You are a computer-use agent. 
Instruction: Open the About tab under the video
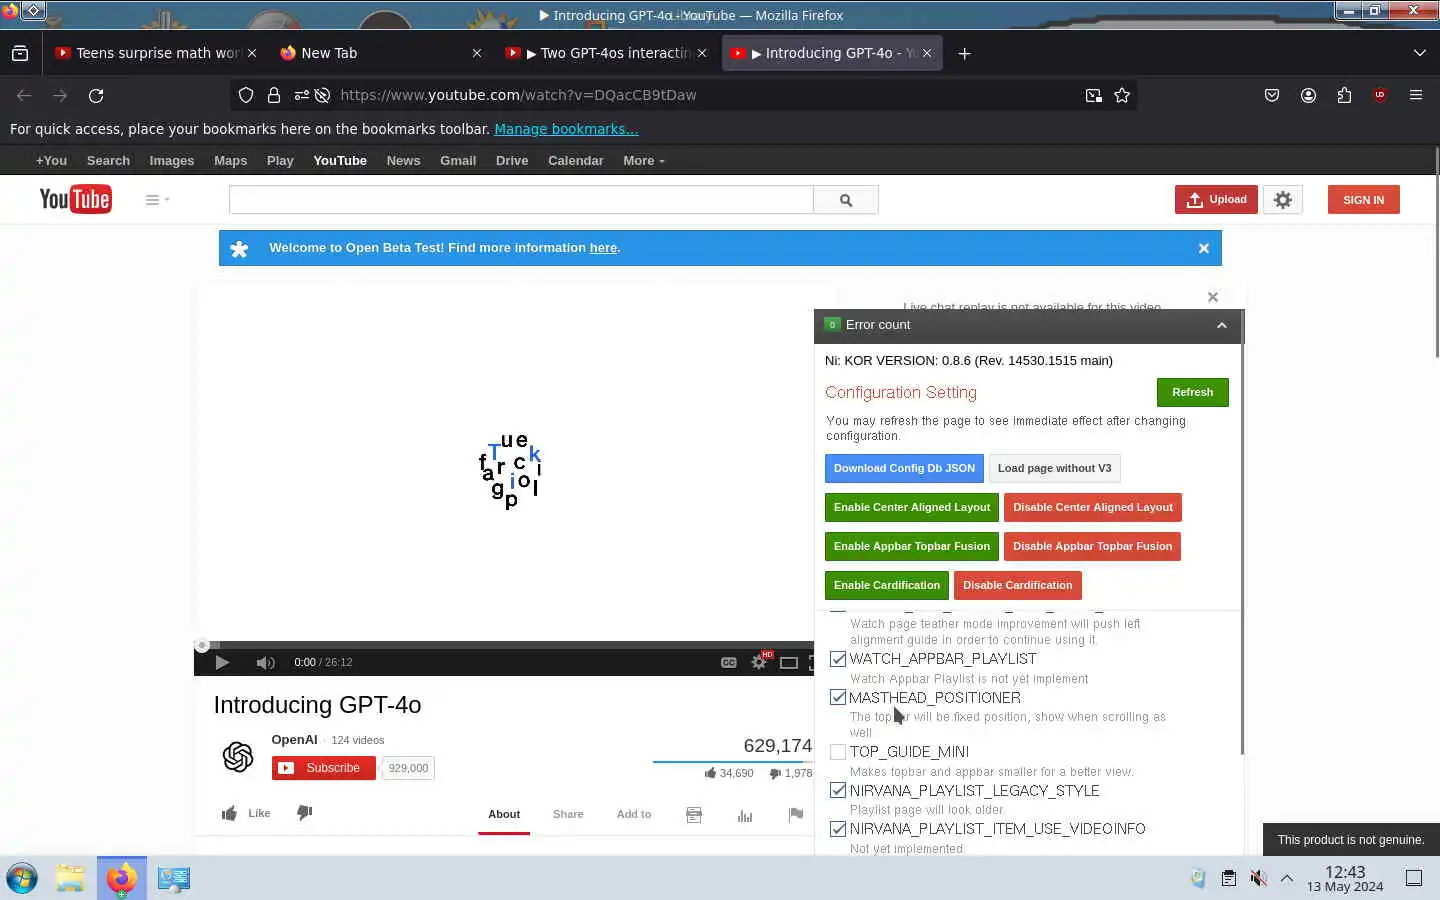point(504,814)
